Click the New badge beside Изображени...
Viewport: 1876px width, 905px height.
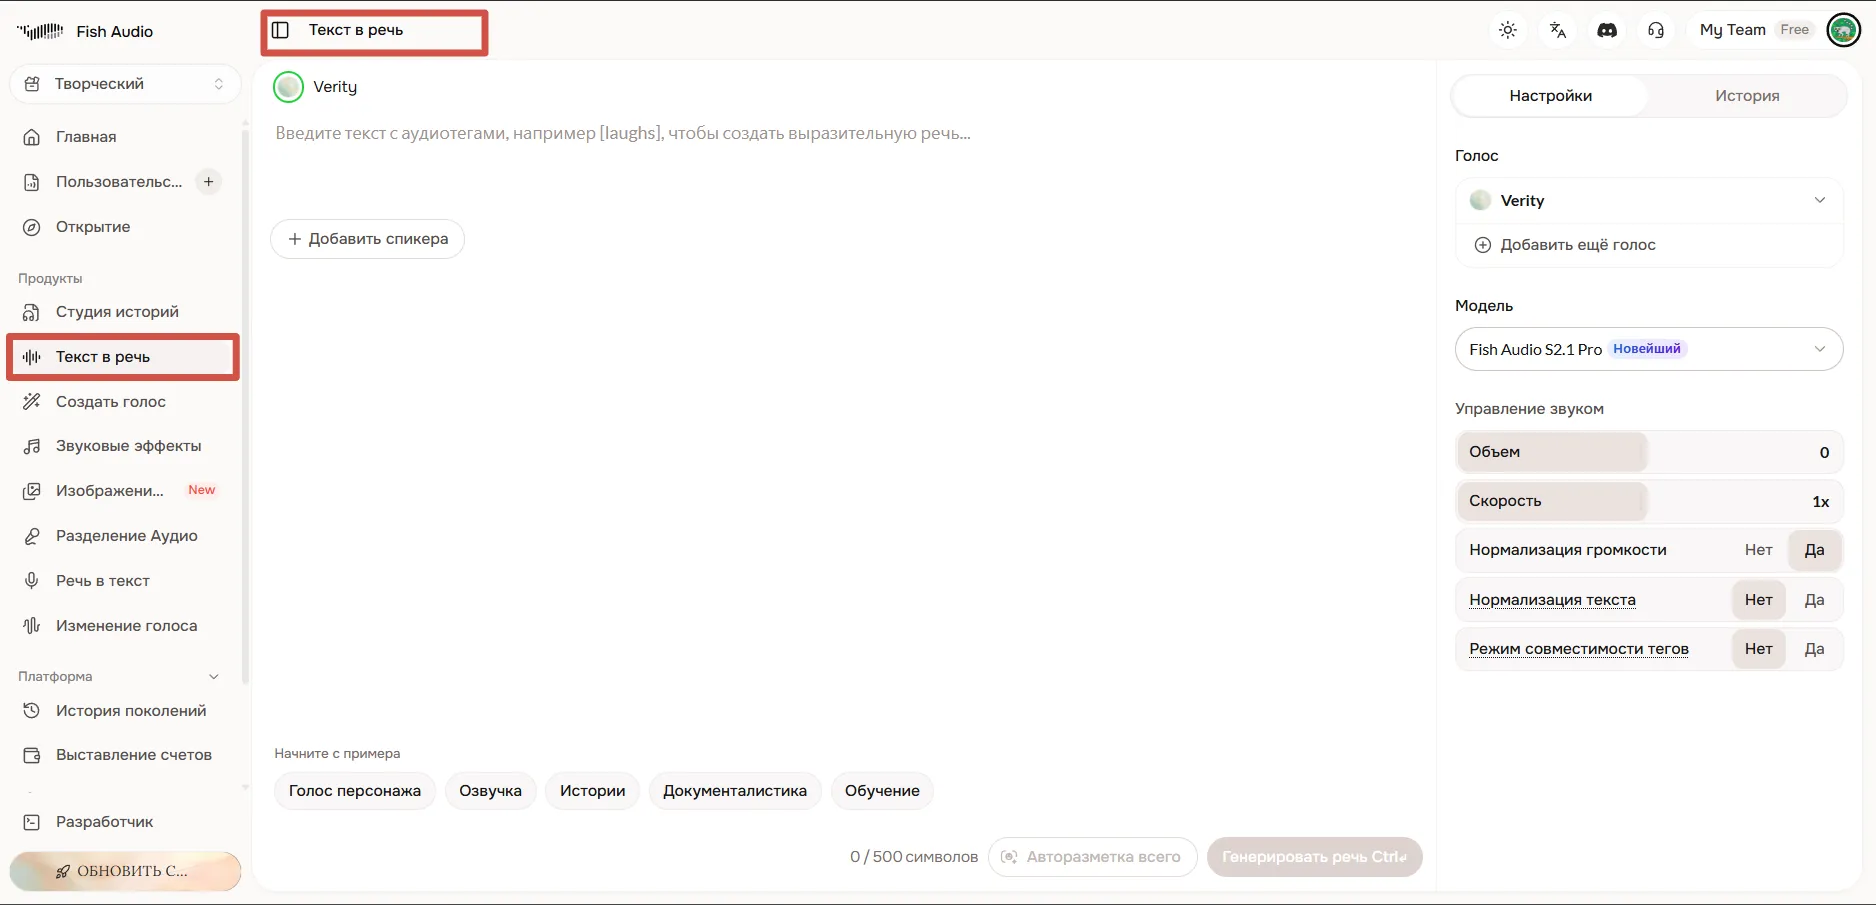[x=202, y=490]
